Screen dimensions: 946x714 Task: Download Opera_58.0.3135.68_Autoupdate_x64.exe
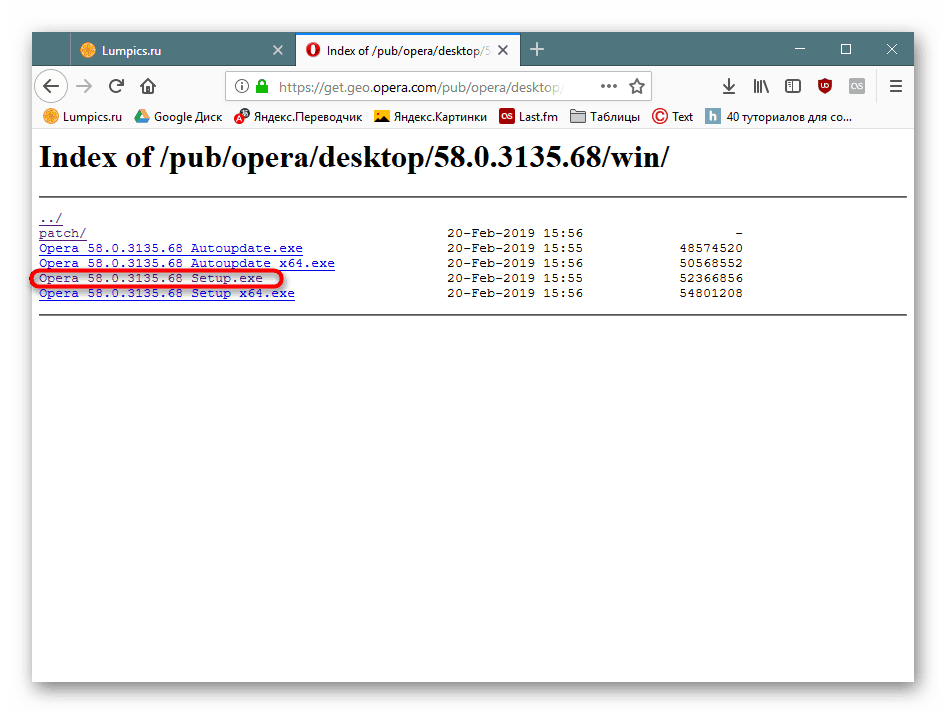tap(187, 263)
